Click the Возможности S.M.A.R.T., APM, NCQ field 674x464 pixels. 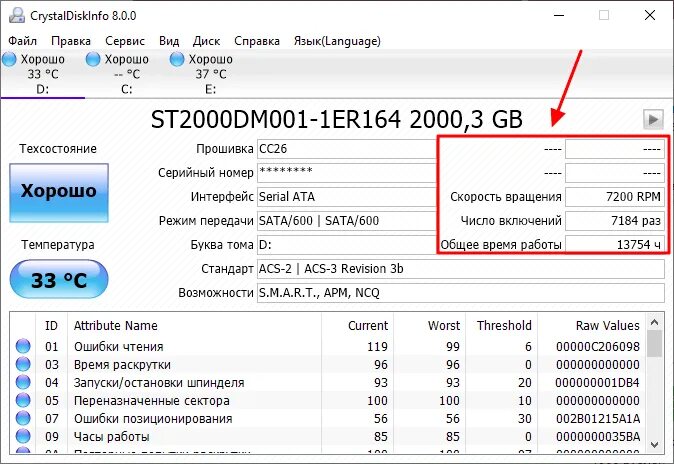pos(461,293)
